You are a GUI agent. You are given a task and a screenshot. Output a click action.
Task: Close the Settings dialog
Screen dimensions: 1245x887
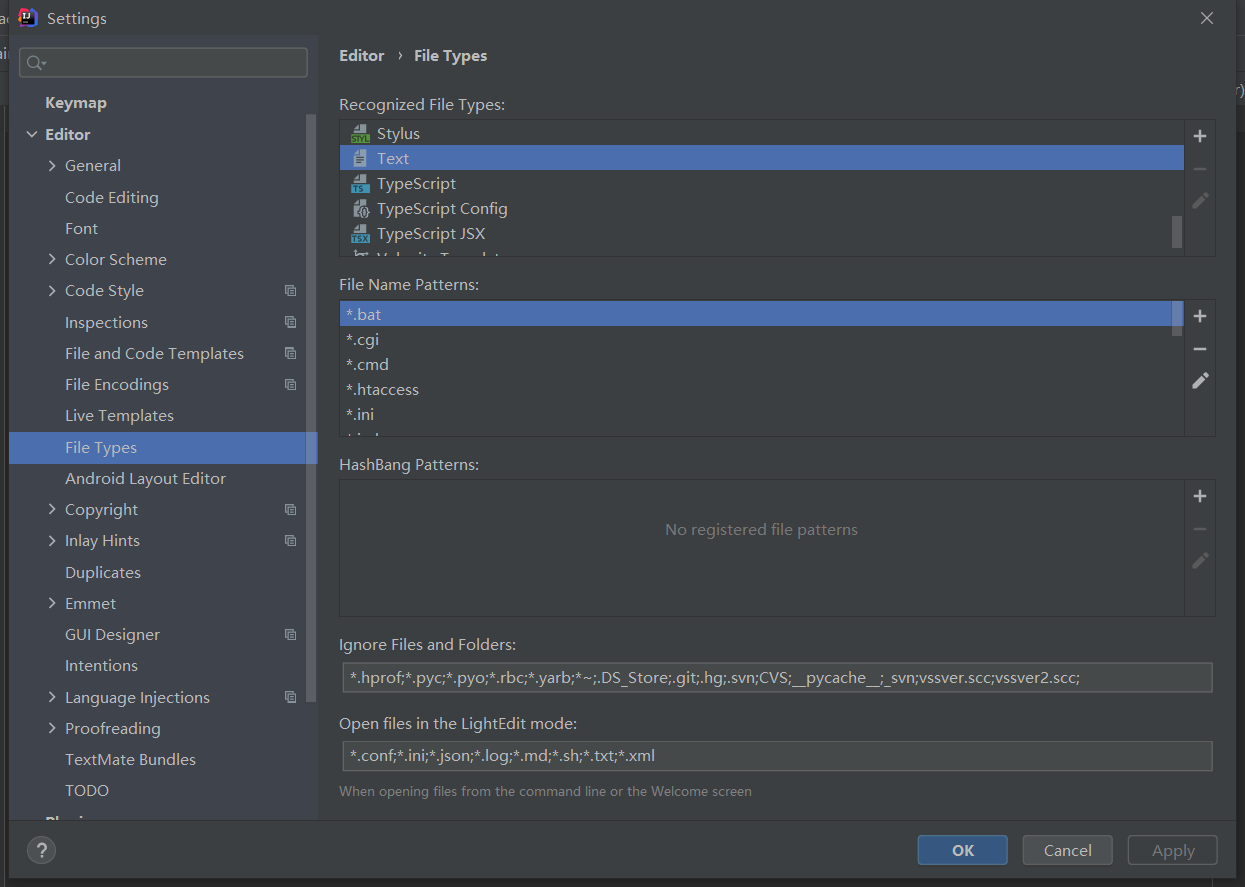click(1207, 18)
